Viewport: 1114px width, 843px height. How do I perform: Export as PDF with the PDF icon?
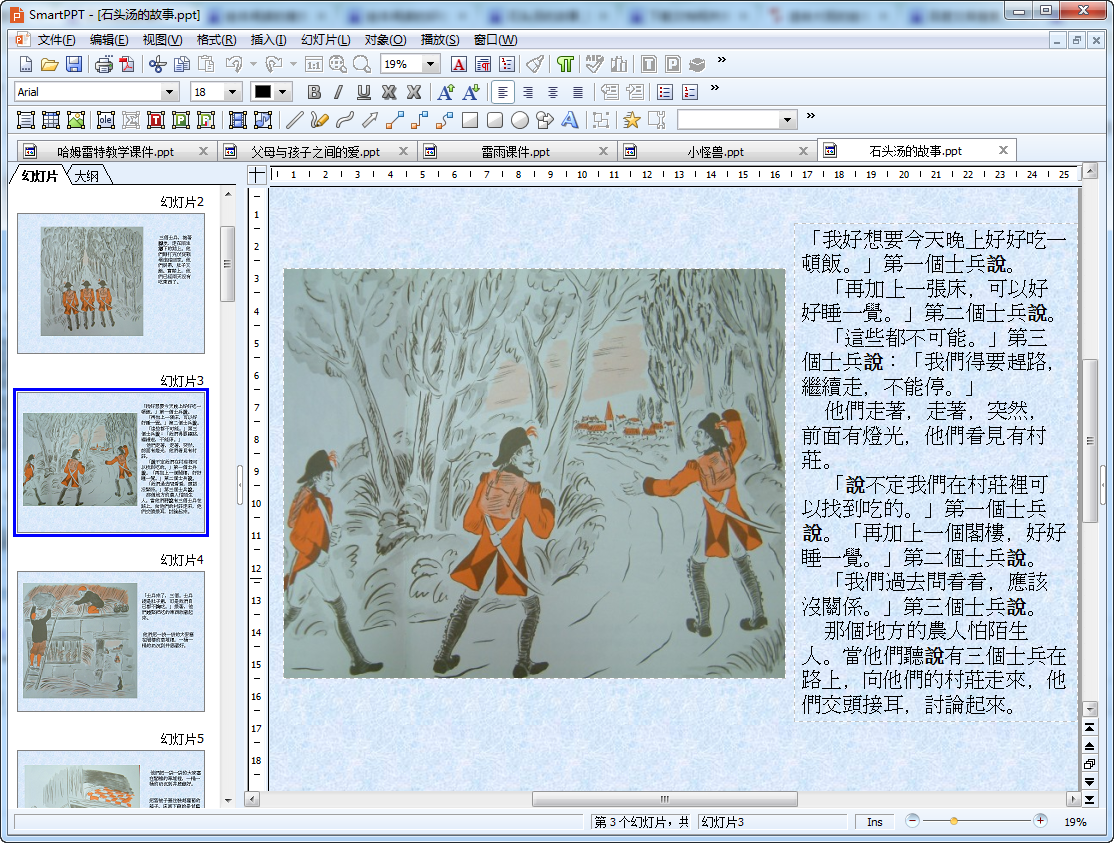tap(127, 65)
